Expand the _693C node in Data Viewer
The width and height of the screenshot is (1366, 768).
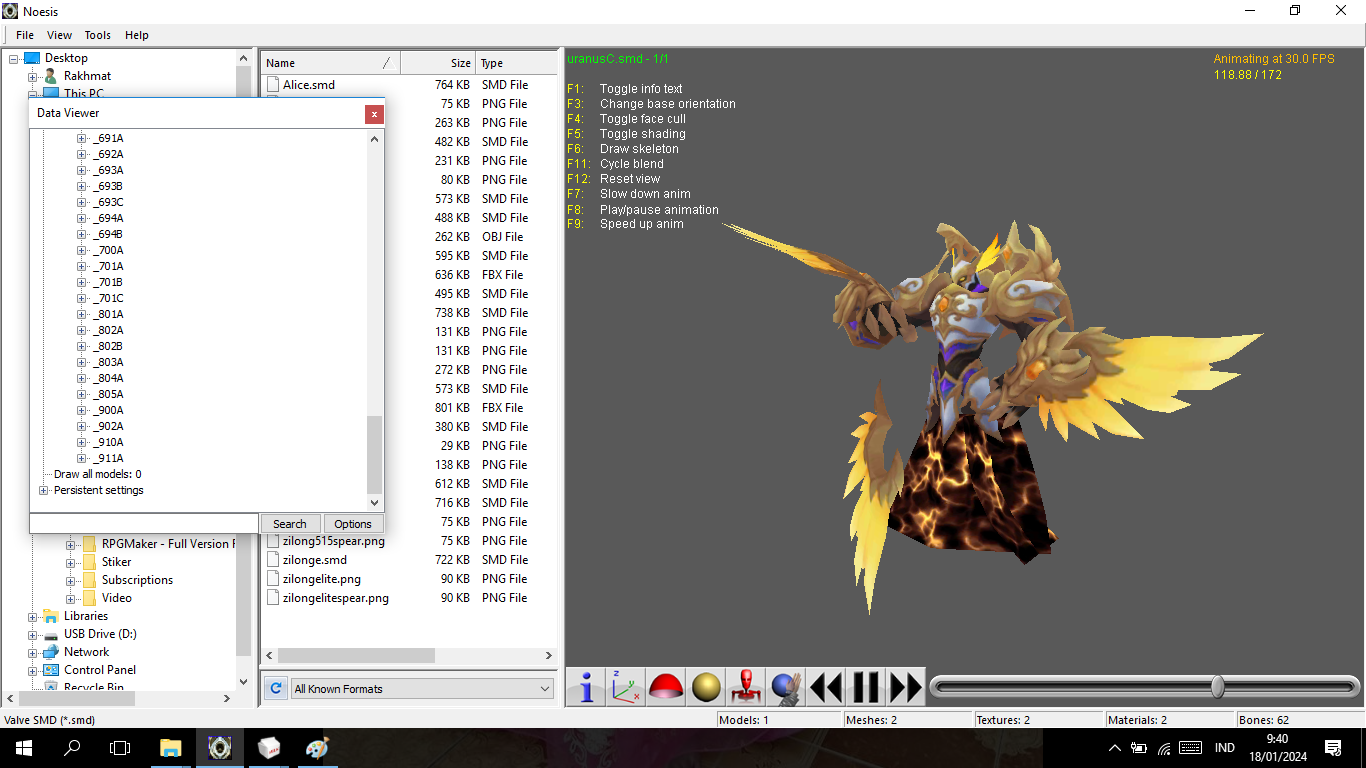point(82,202)
